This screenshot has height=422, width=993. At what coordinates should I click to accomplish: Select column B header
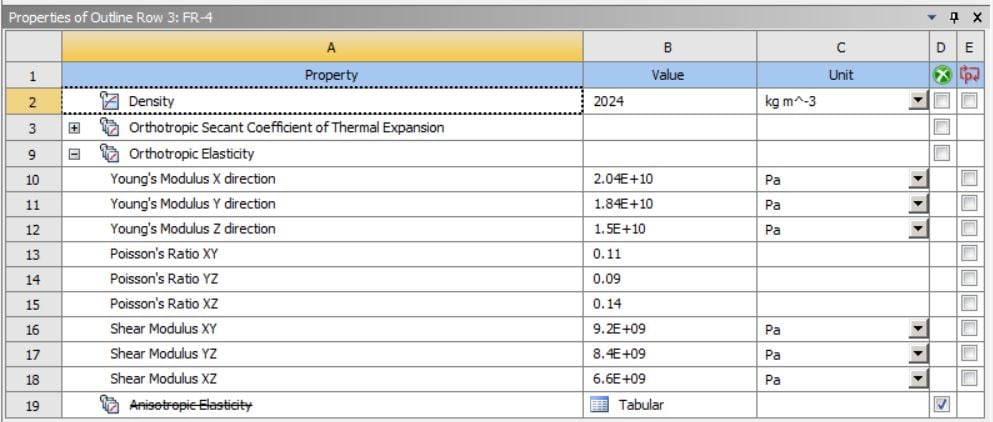669,47
